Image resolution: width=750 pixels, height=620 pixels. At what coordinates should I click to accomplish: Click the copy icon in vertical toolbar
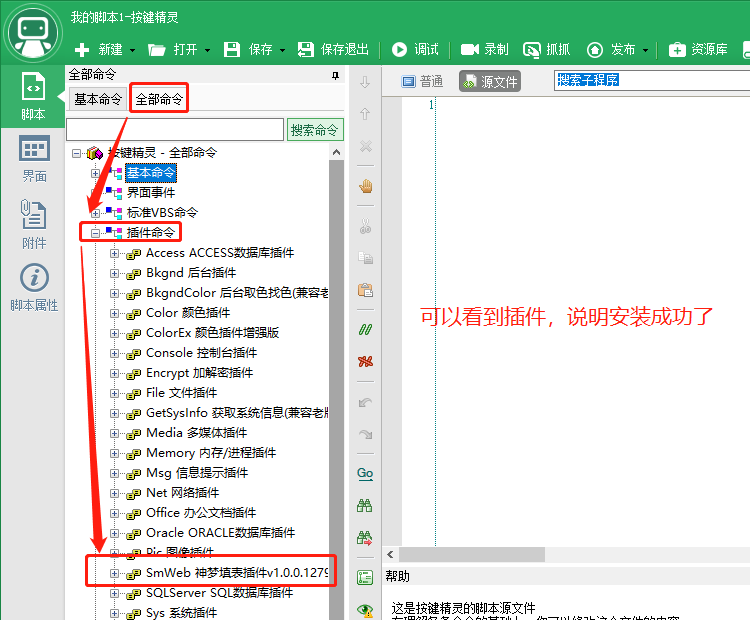pyautogui.click(x=365, y=258)
